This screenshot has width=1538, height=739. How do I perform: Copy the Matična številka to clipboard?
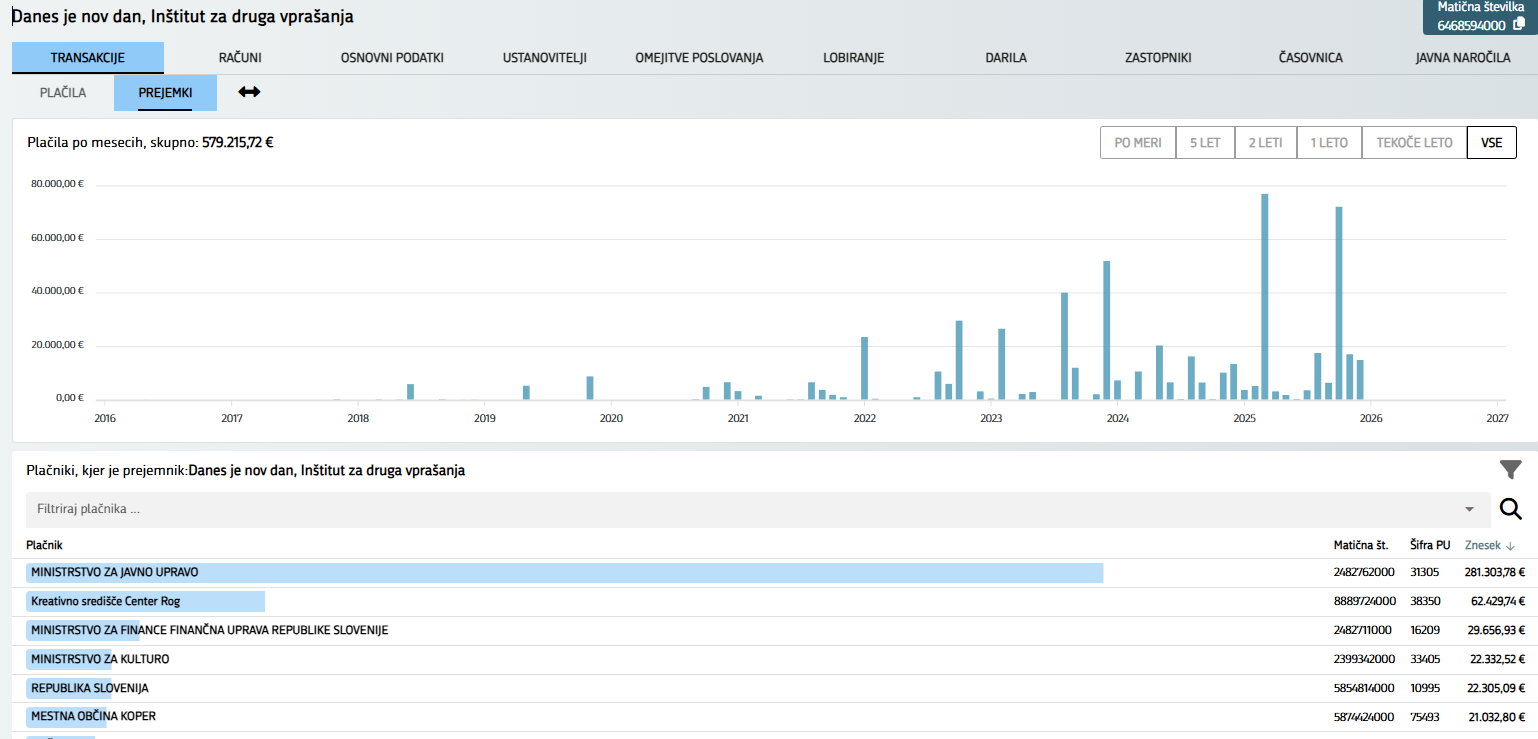(x=1519, y=24)
